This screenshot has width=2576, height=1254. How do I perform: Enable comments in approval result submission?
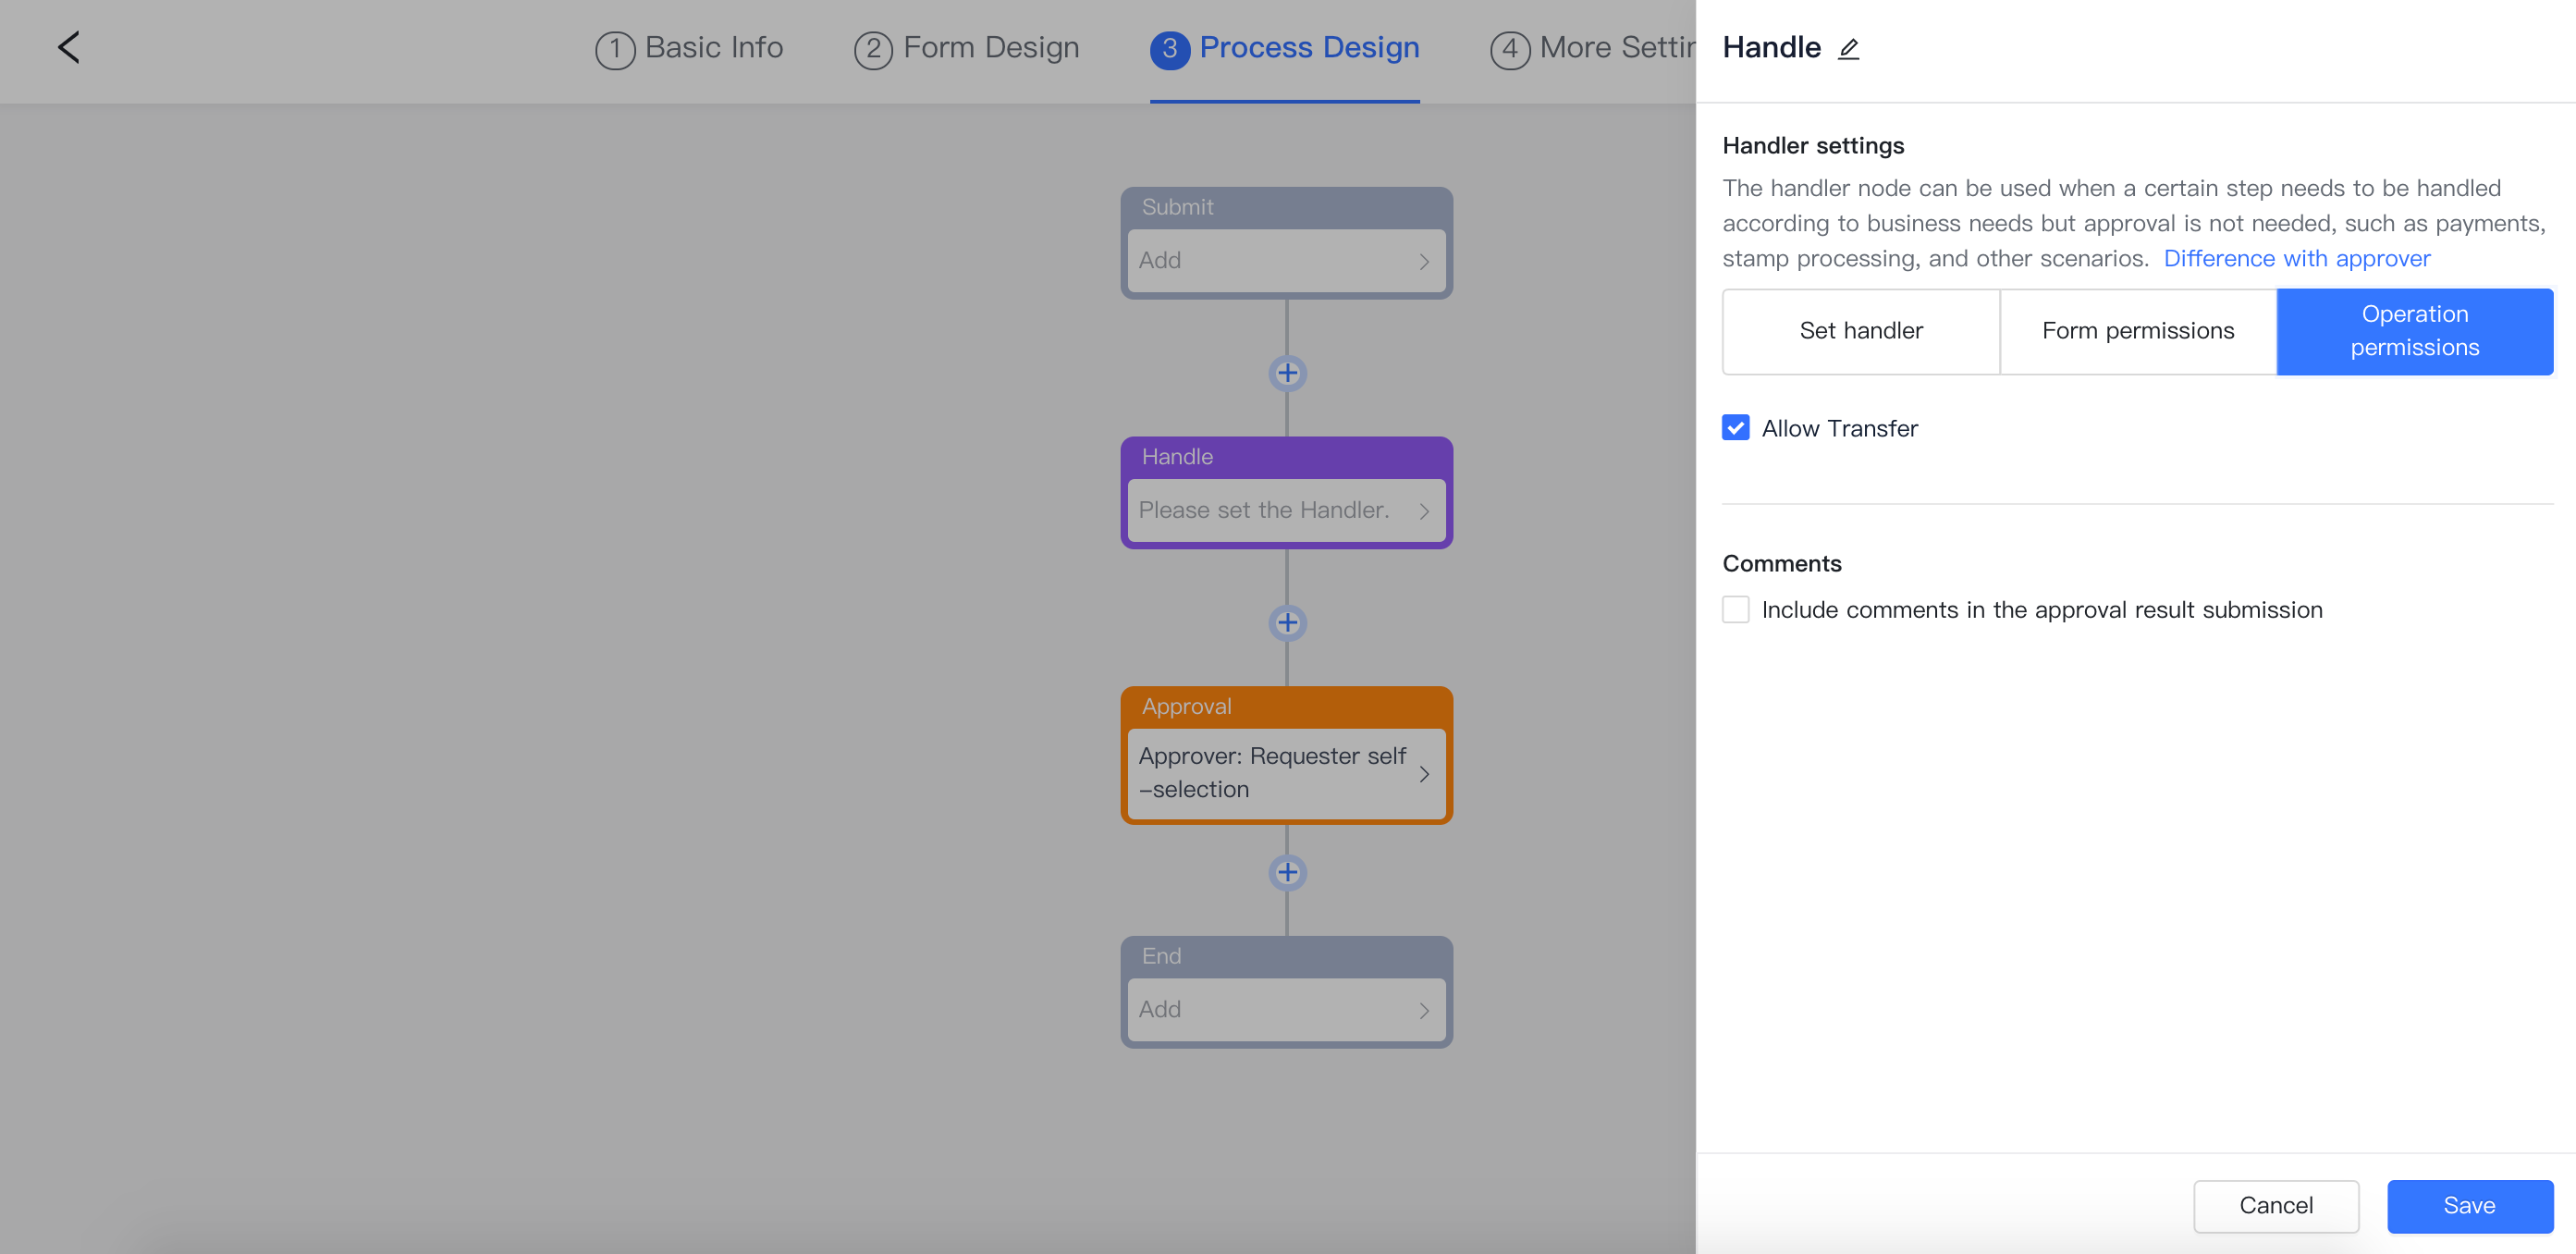pos(1735,609)
